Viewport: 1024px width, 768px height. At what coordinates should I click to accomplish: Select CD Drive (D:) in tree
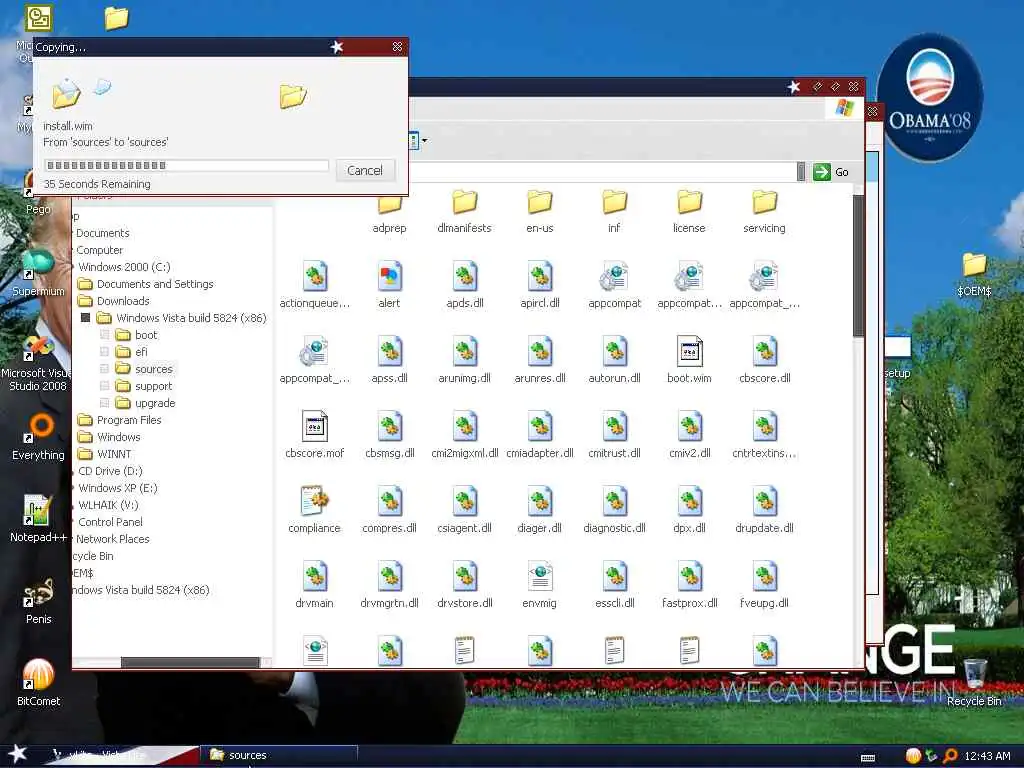click(x=110, y=471)
